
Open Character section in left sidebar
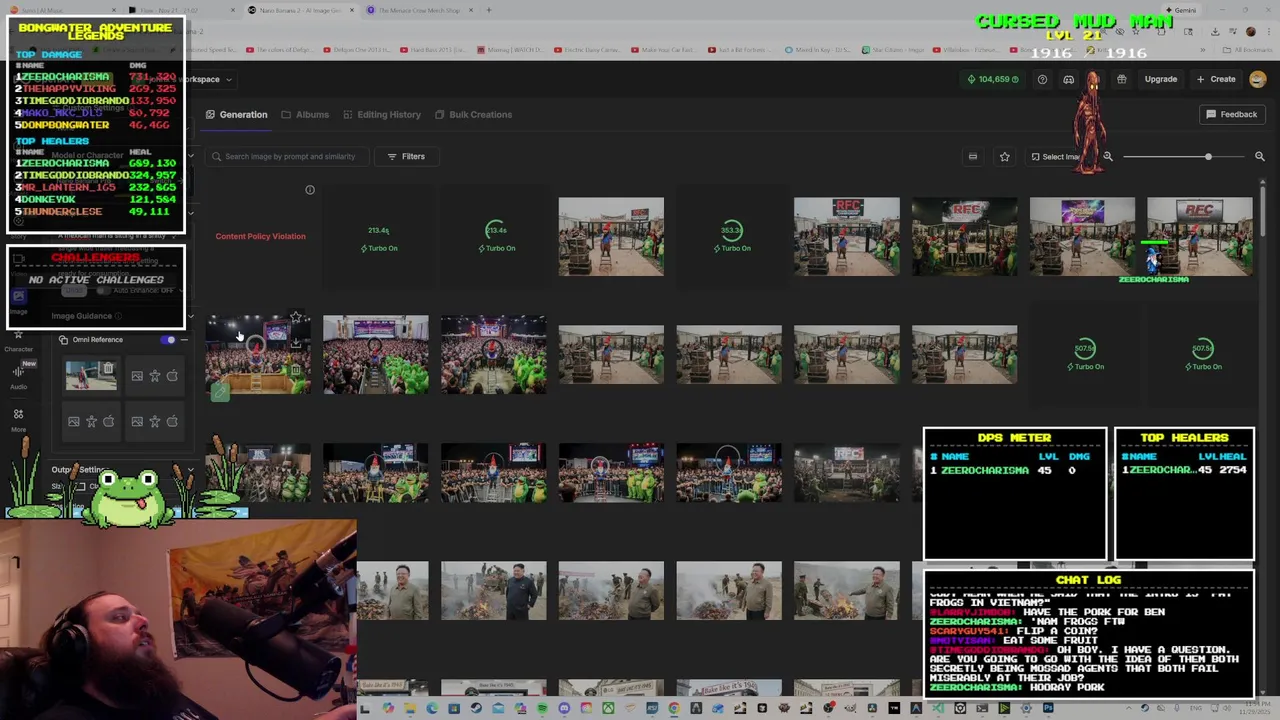[x=18, y=340]
